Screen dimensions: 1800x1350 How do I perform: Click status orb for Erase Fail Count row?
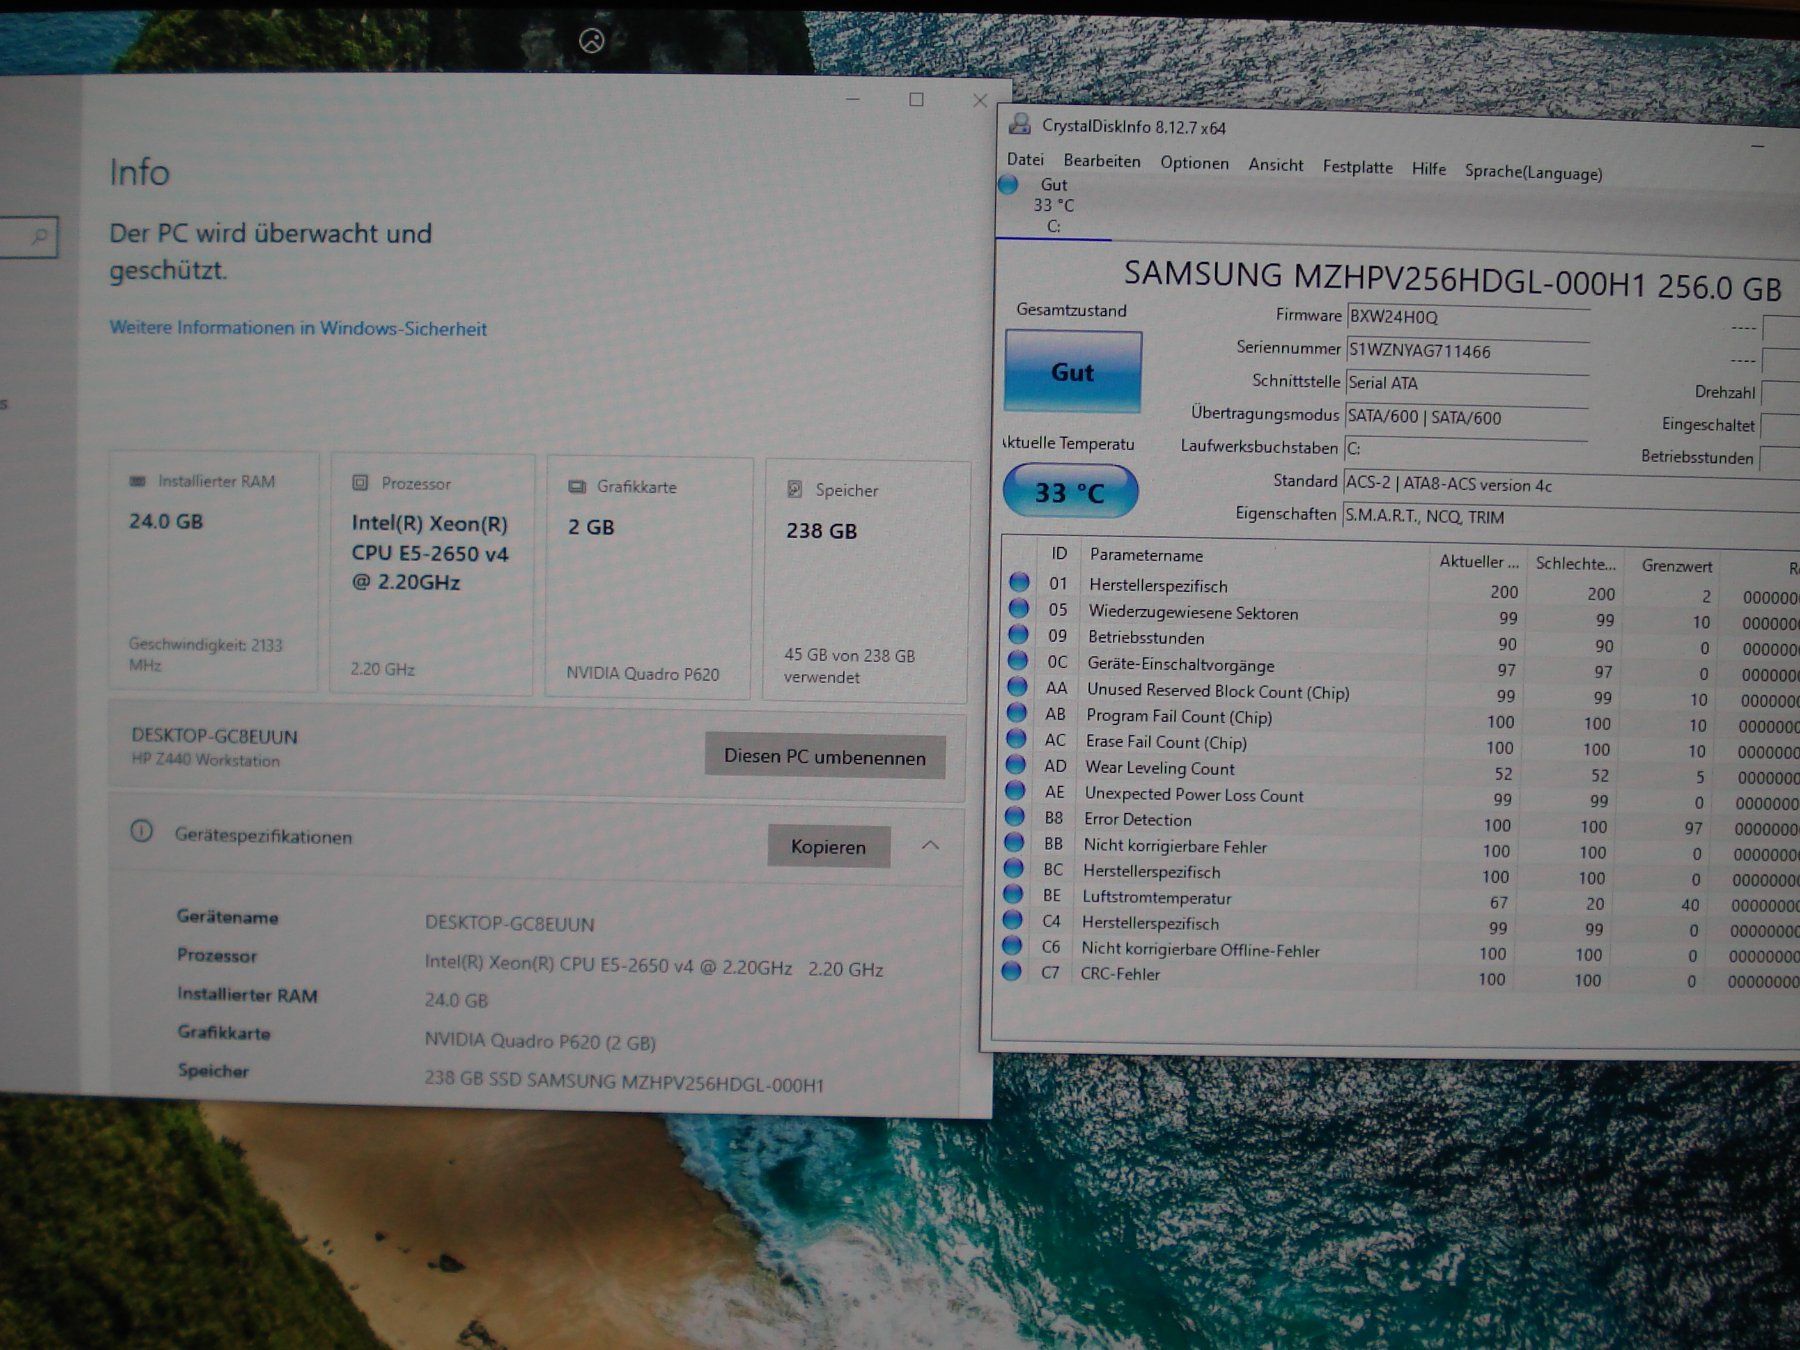[1016, 738]
